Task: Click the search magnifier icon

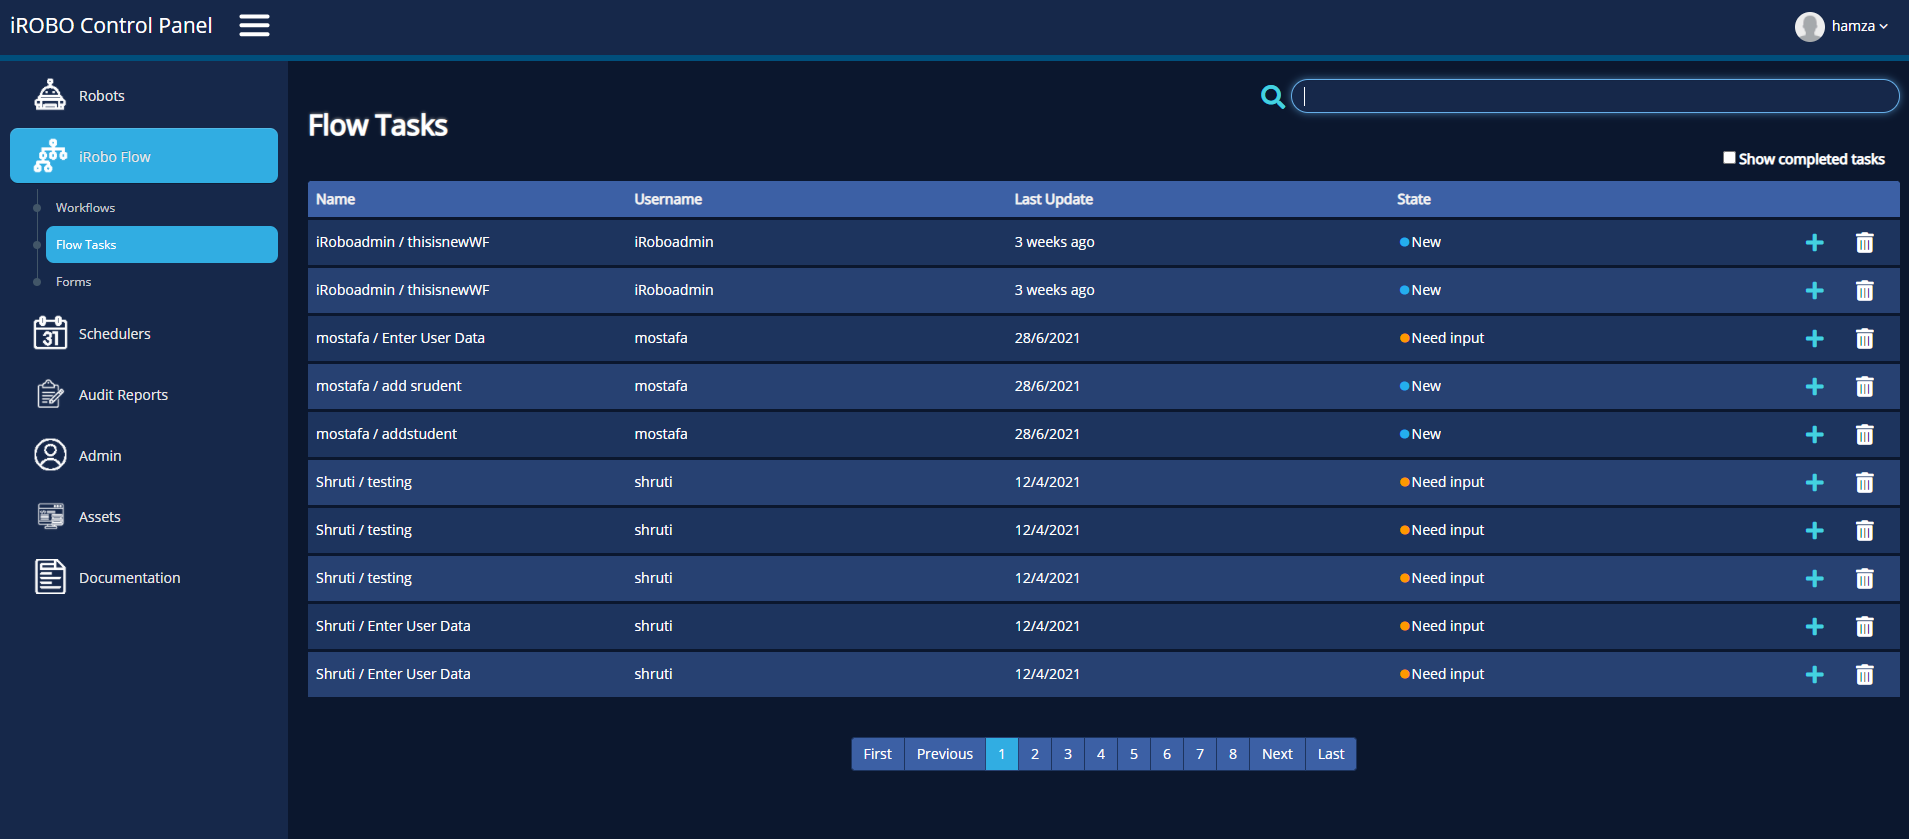Action: click(1272, 97)
